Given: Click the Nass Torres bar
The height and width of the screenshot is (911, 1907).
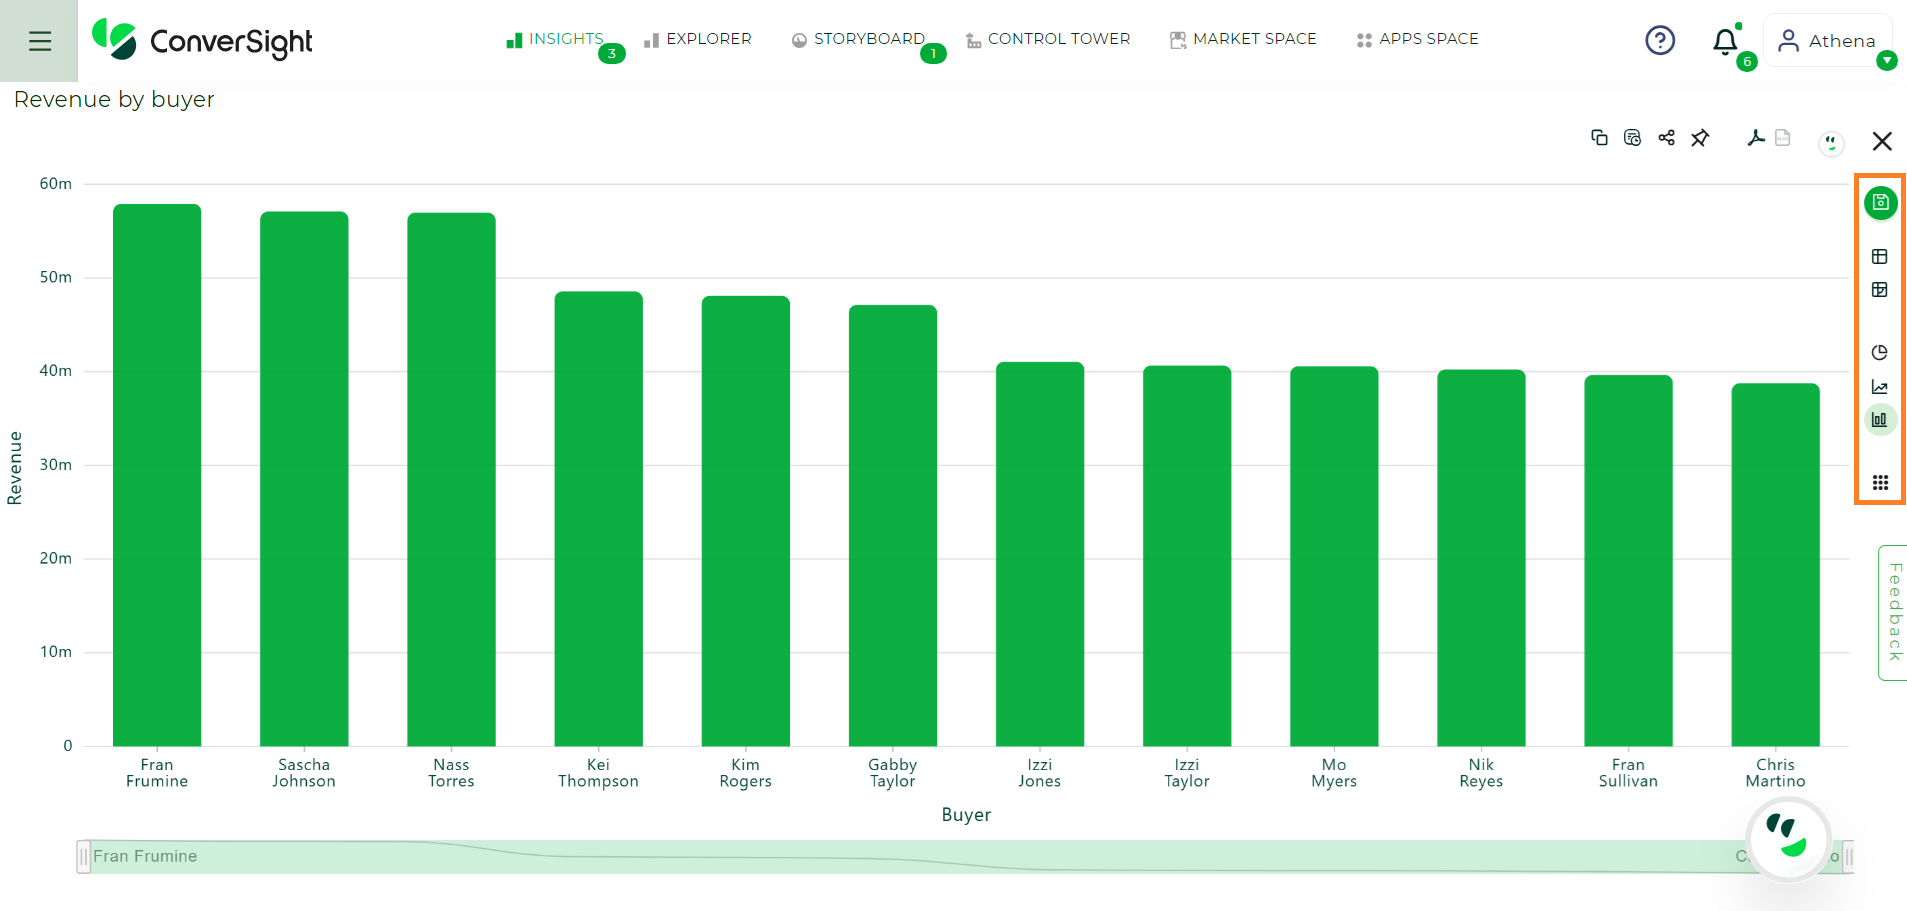Looking at the screenshot, I should coord(451,479).
